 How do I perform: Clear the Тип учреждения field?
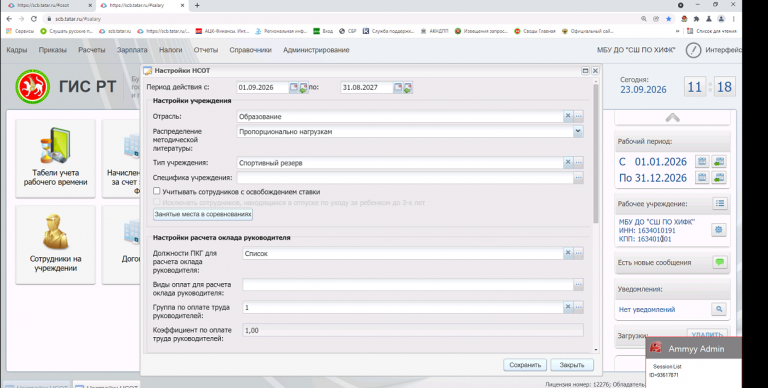(568, 162)
